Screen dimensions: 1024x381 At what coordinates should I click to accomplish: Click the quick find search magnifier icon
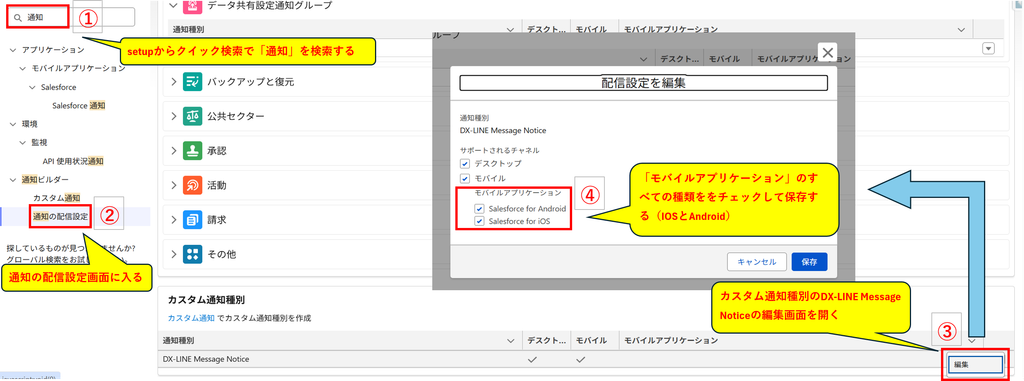pos(18,18)
